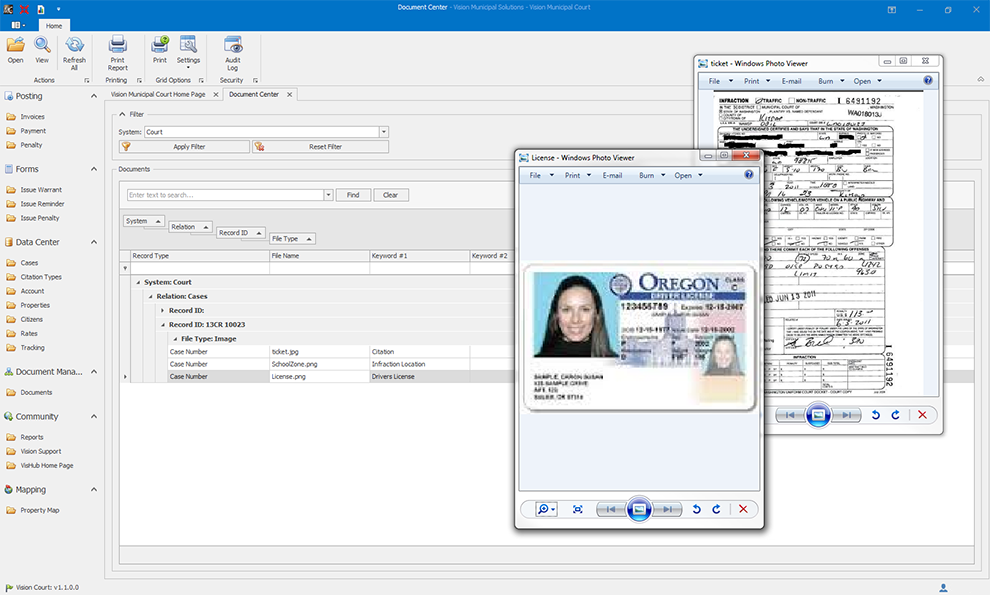Image resolution: width=990 pixels, height=595 pixels.
Task: Go to next image in ticket viewer
Action: pyautogui.click(x=847, y=415)
